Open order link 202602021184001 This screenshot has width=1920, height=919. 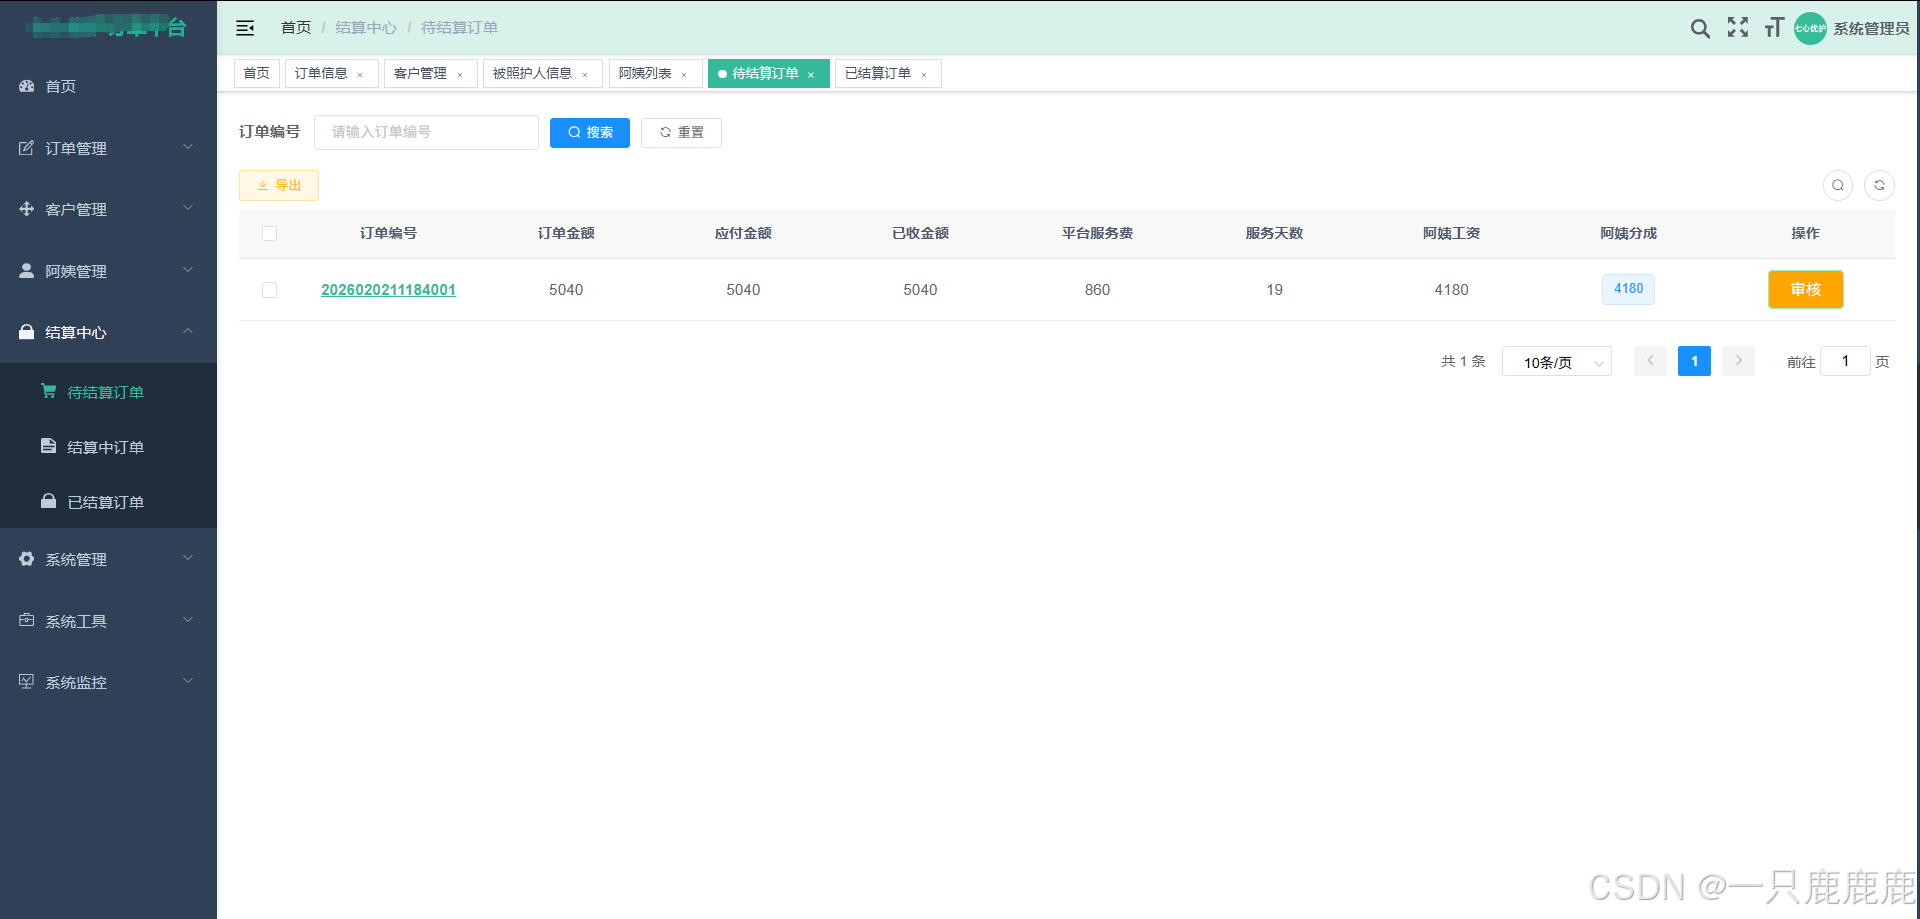[x=388, y=290]
